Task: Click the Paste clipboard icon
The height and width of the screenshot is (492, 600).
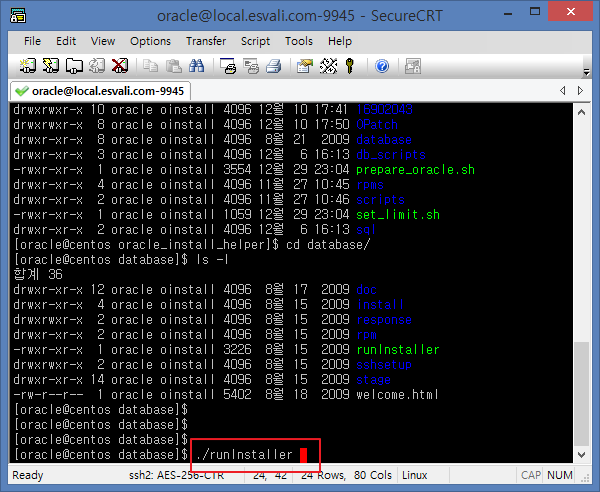Action: coord(174,66)
